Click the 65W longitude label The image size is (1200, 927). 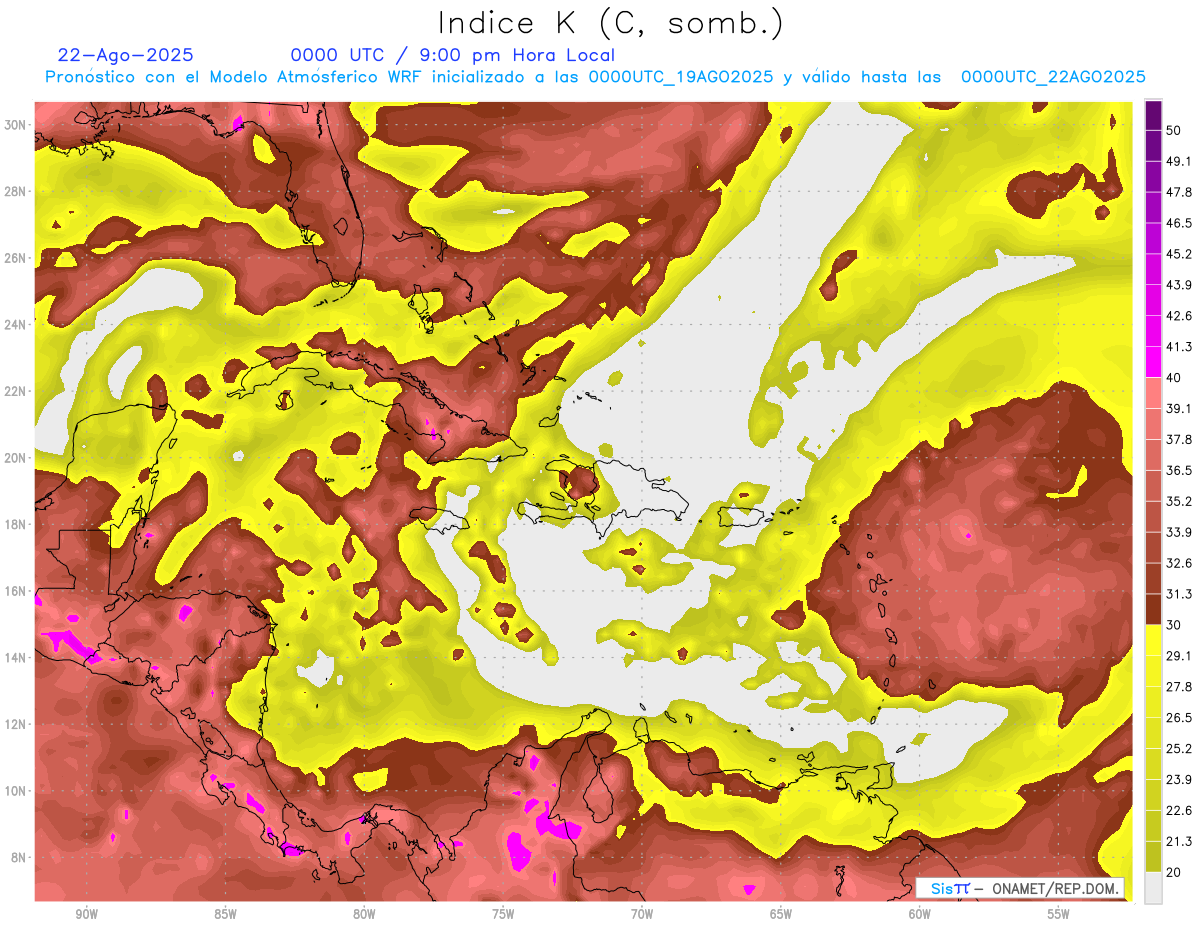tap(781, 914)
